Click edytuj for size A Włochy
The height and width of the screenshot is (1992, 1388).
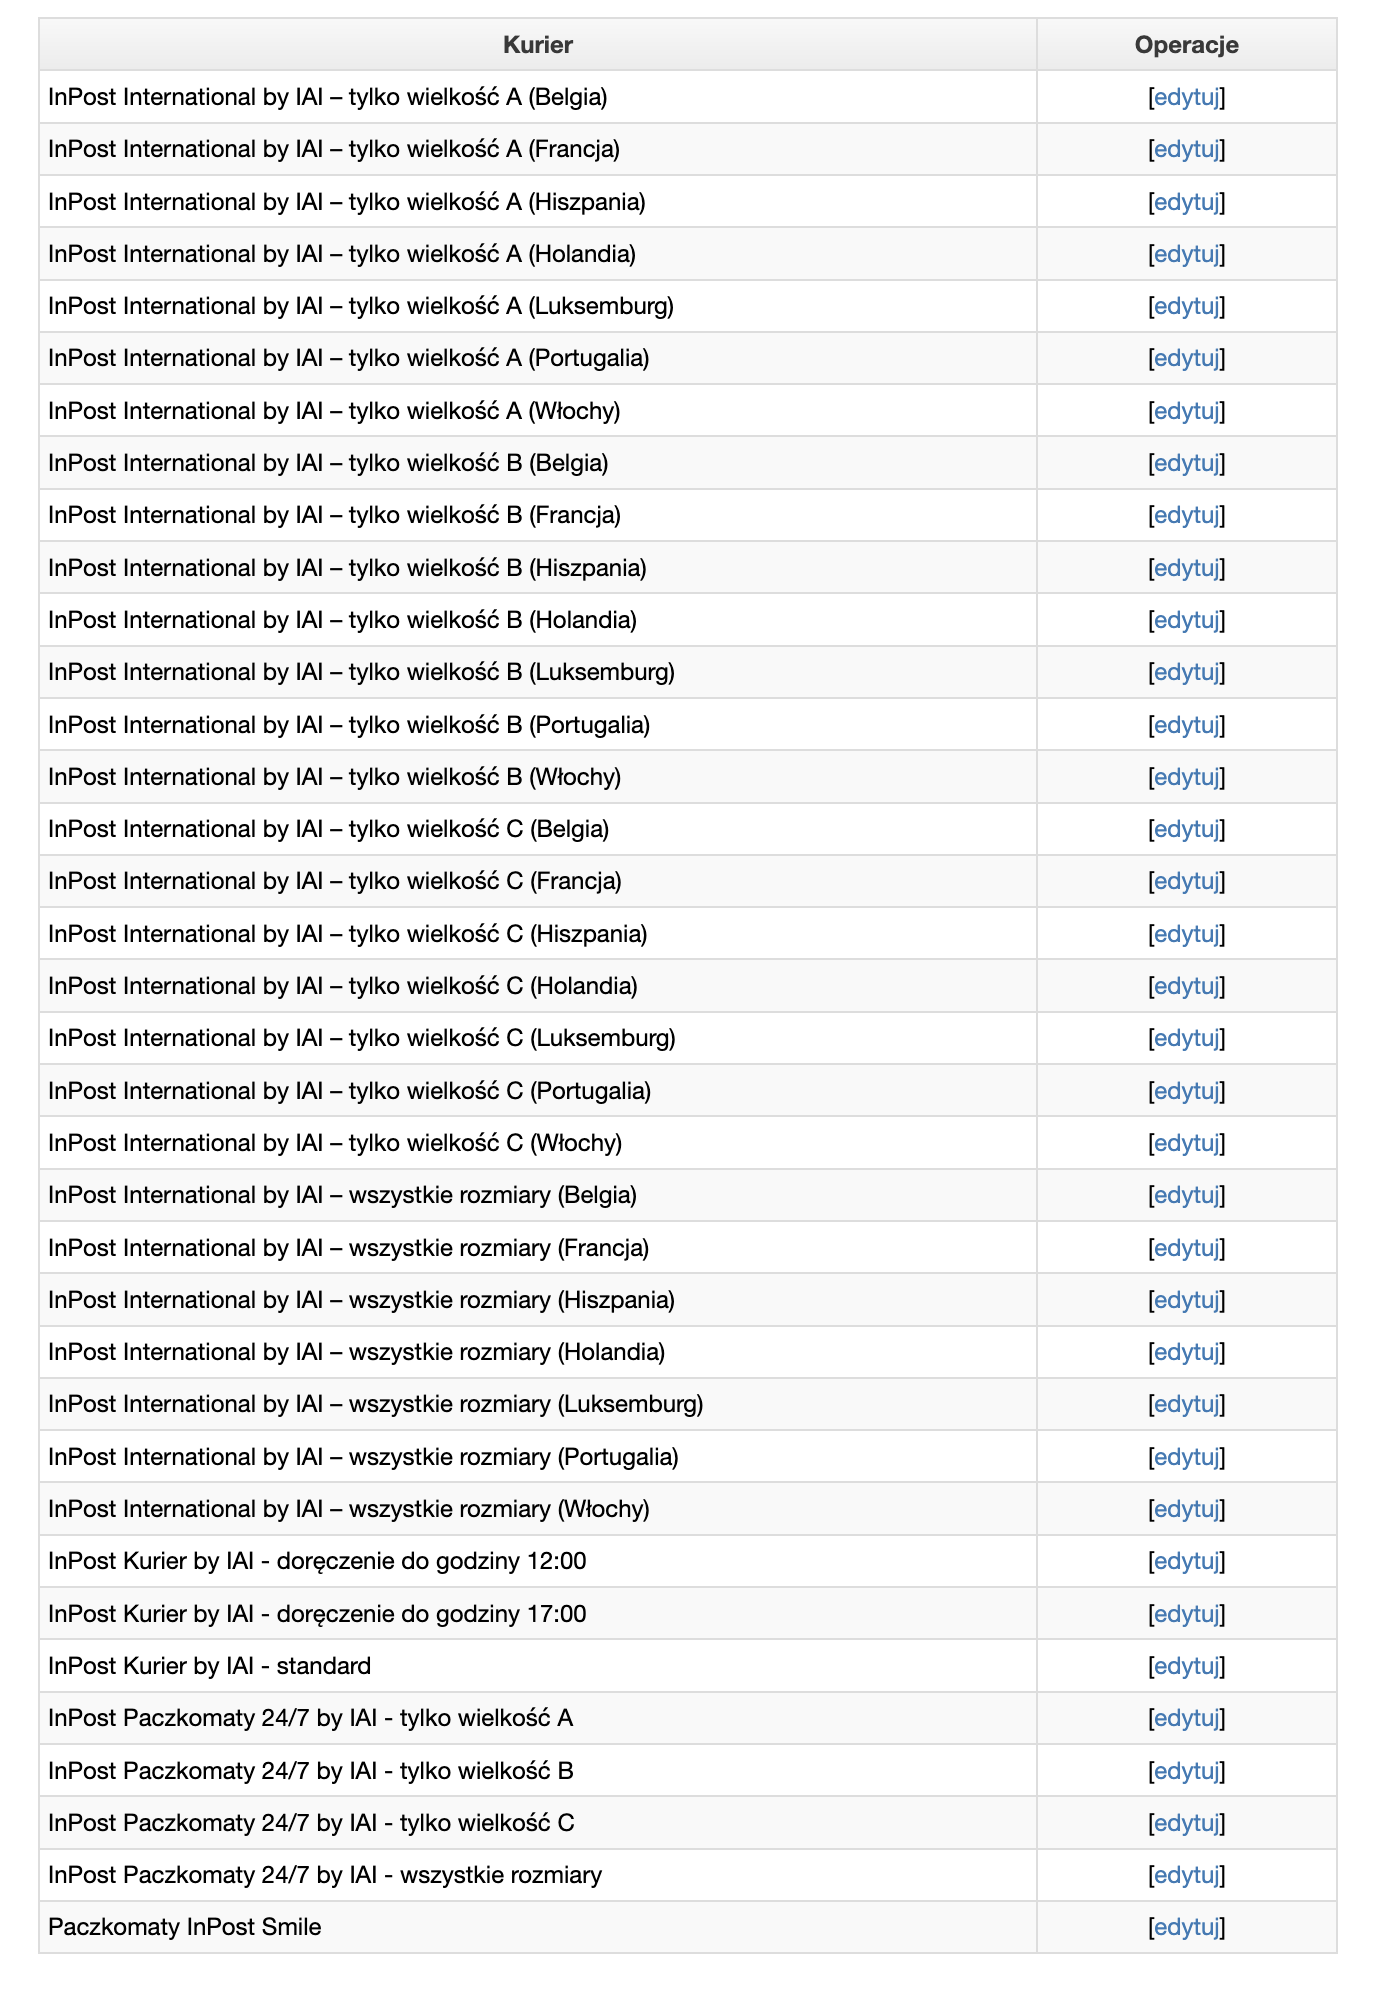point(1186,411)
